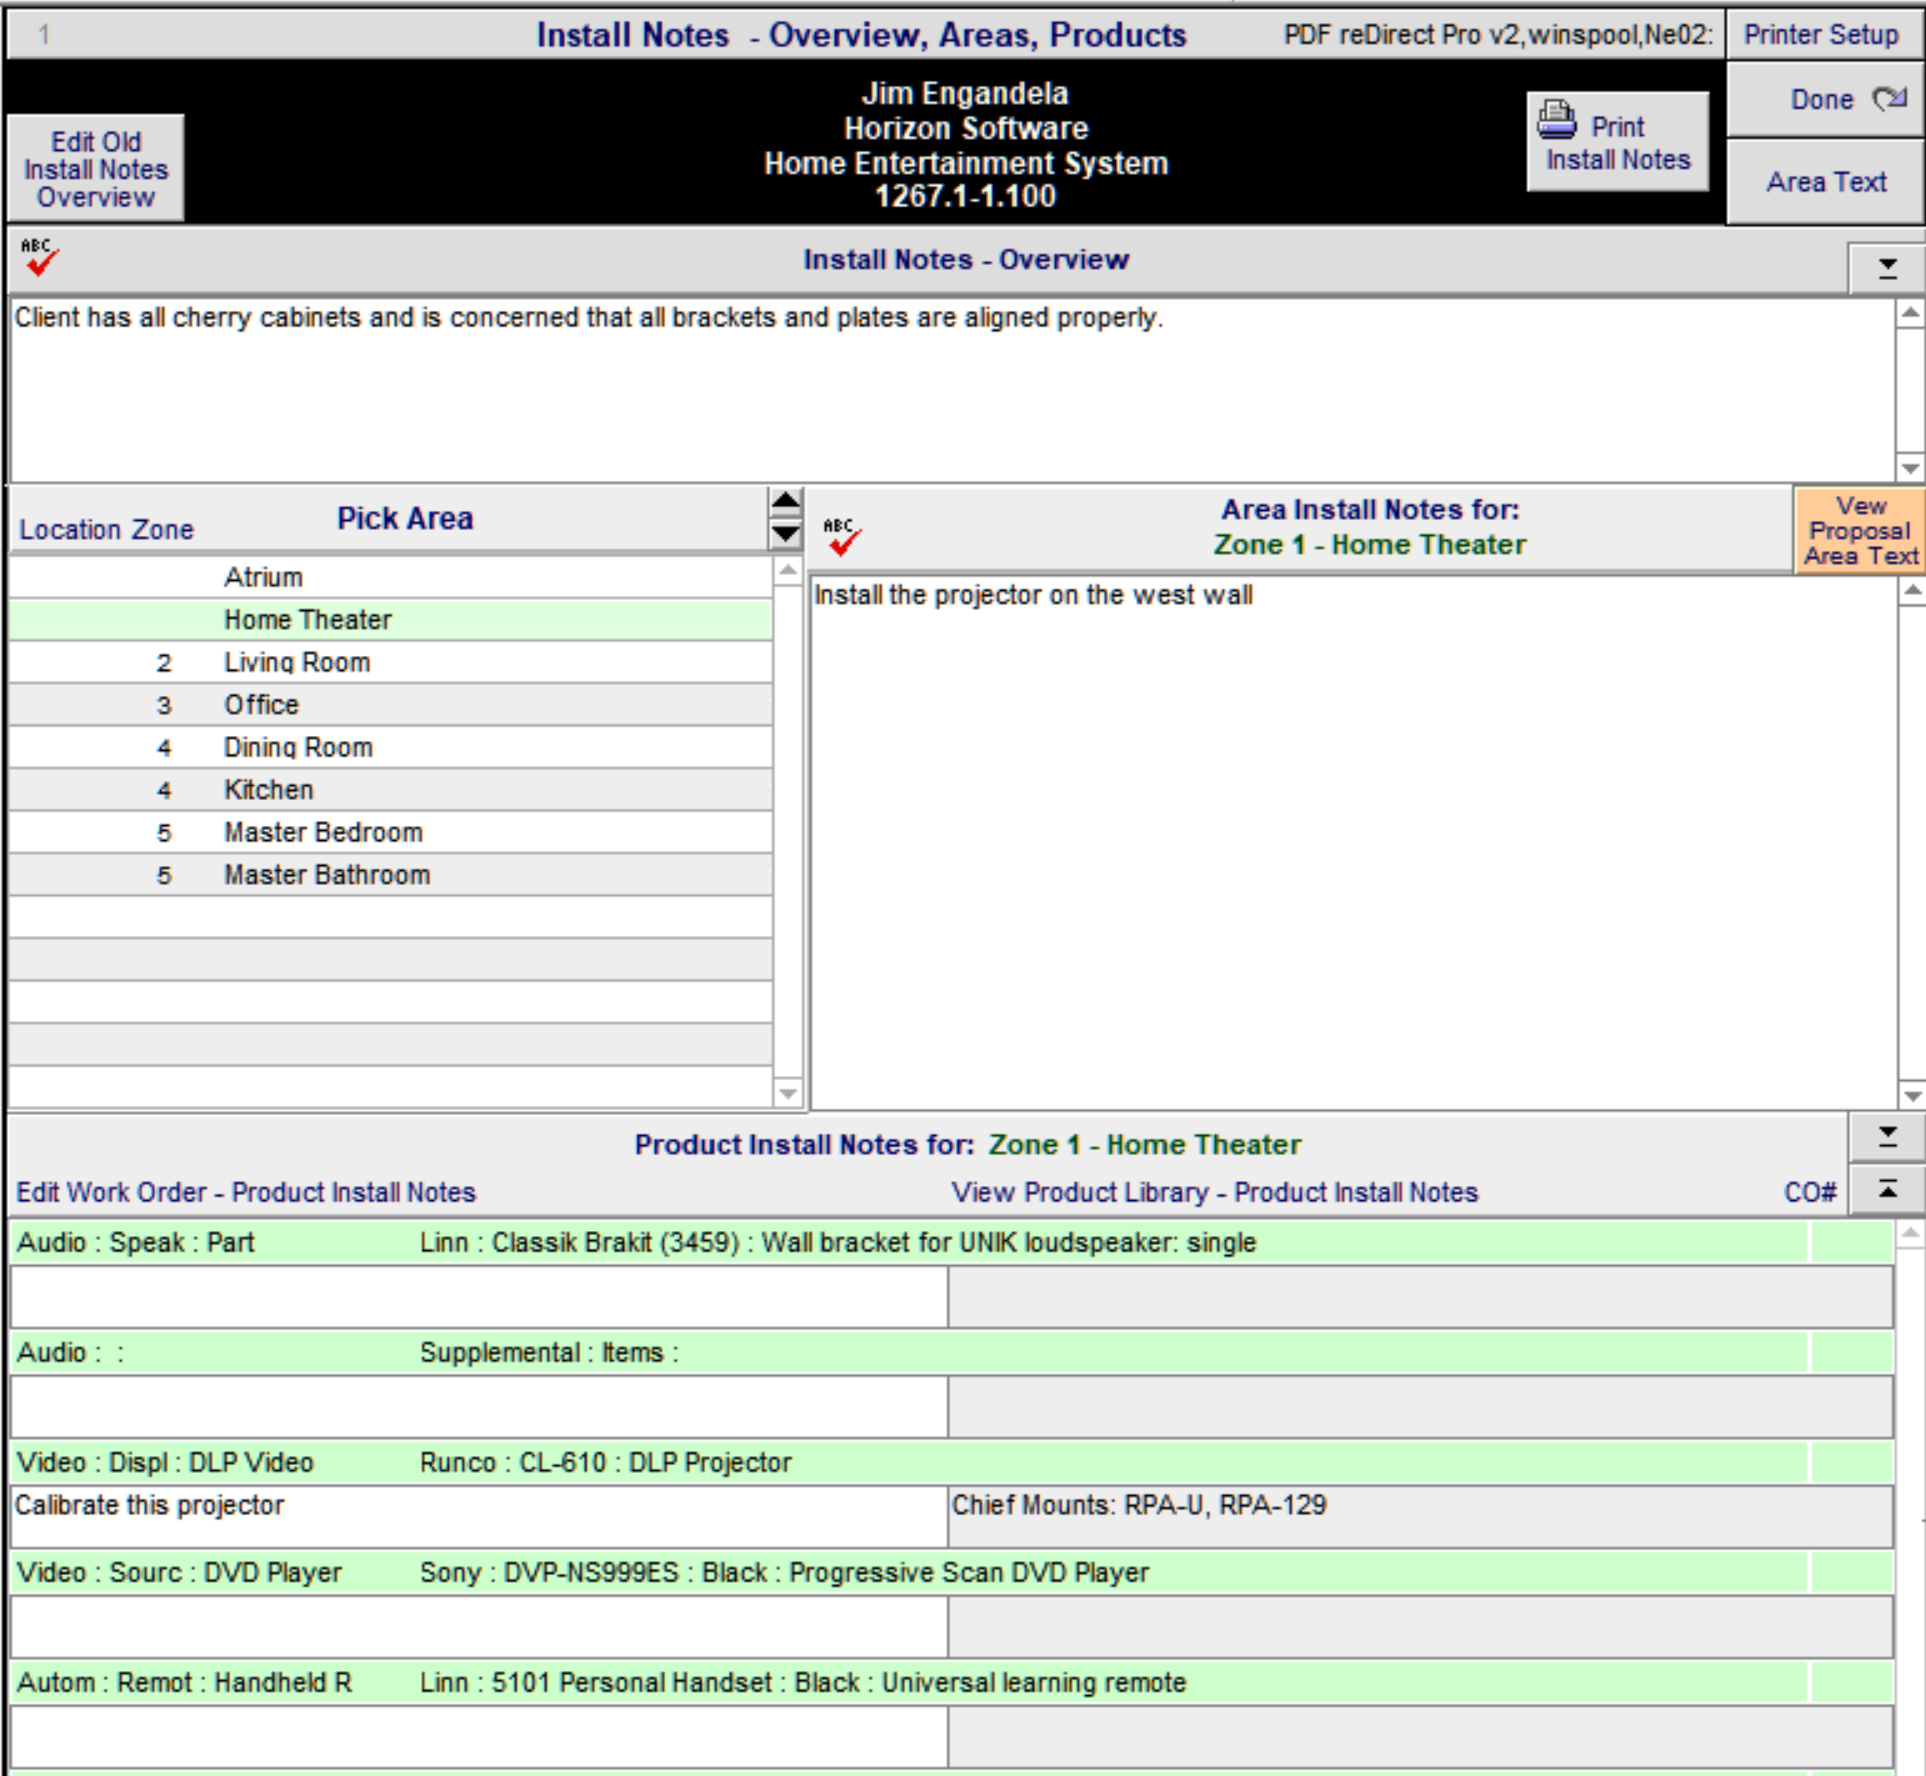The image size is (1926, 1776).
Task: Click into Install Notes Overview text field
Action: pyautogui.click(x=952, y=389)
